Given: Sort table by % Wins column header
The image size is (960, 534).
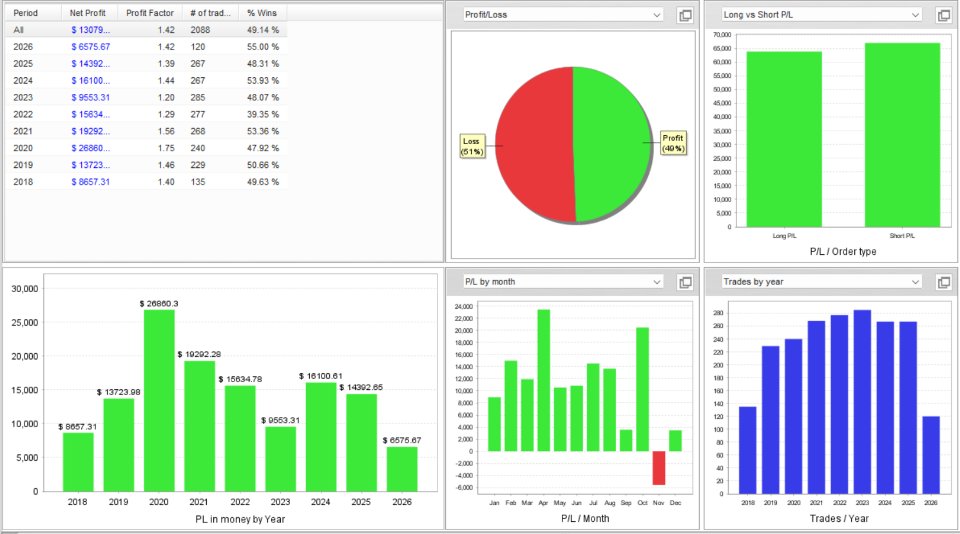Looking at the screenshot, I should pyautogui.click(x=262, y=13).
